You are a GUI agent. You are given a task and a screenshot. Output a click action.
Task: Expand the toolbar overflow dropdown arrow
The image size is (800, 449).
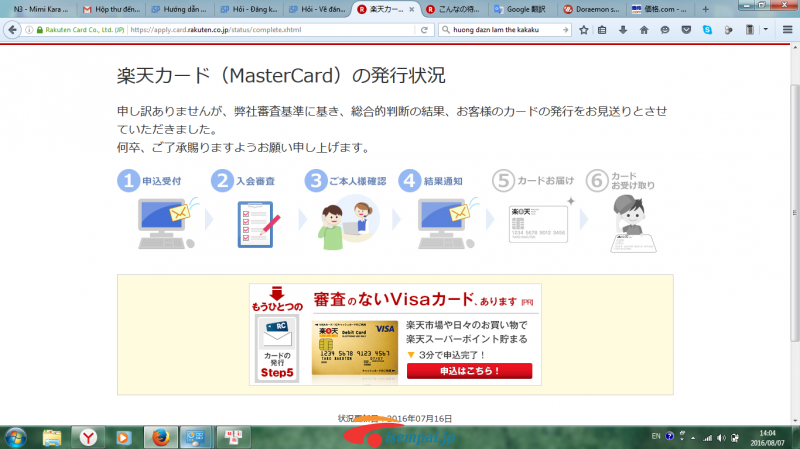click(x=765, y=30)
